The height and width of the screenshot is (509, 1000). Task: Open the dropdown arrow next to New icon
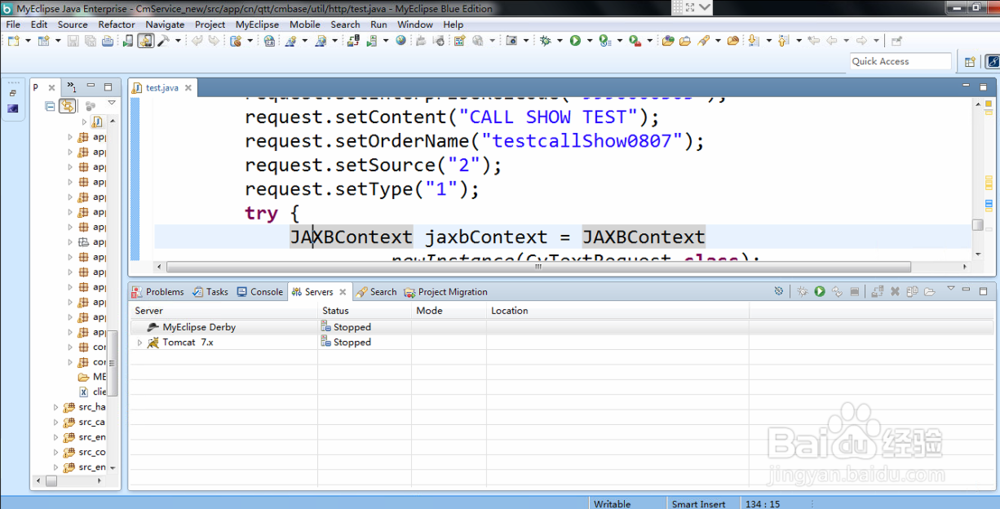[28, 40]
